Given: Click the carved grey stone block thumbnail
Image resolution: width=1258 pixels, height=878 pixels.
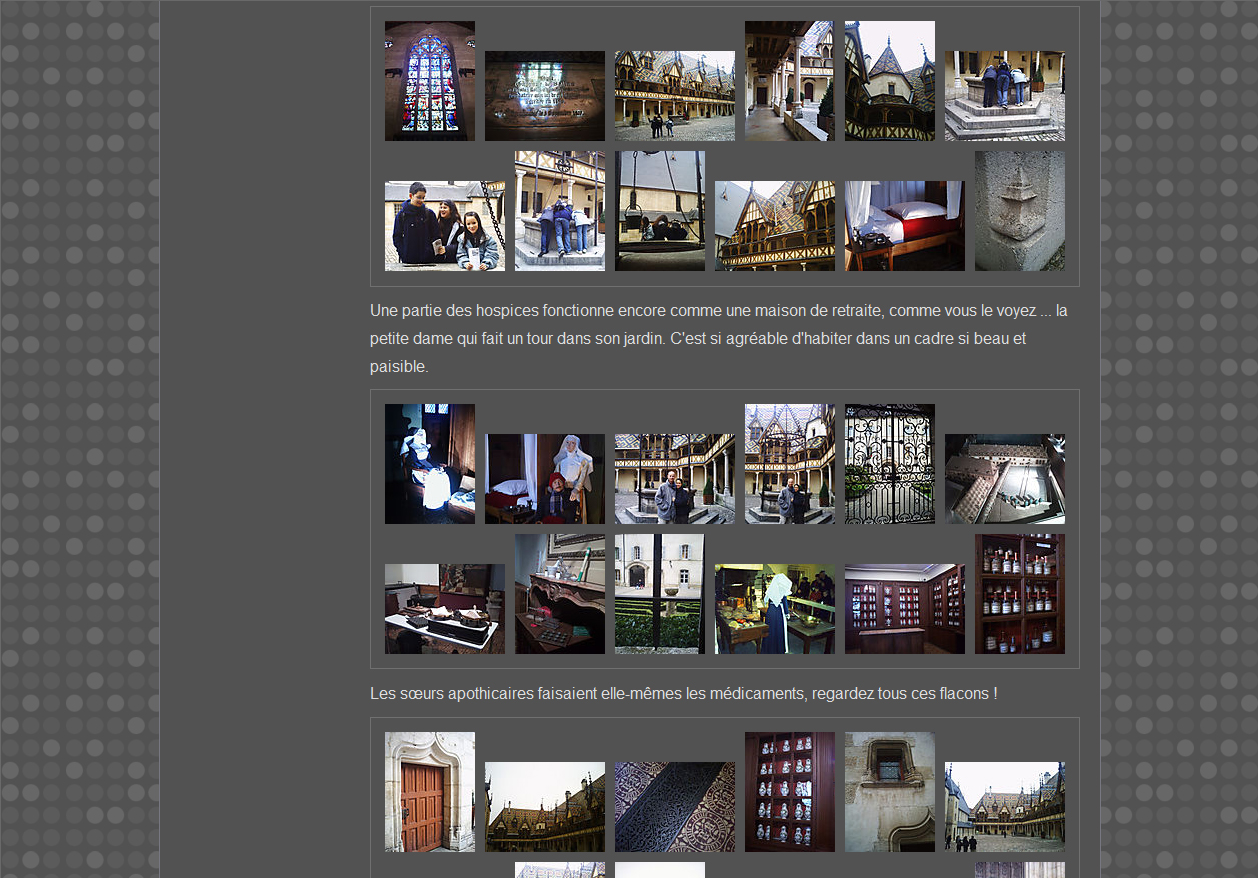Looking at the screenshot, I should (x=1019, y=211).
